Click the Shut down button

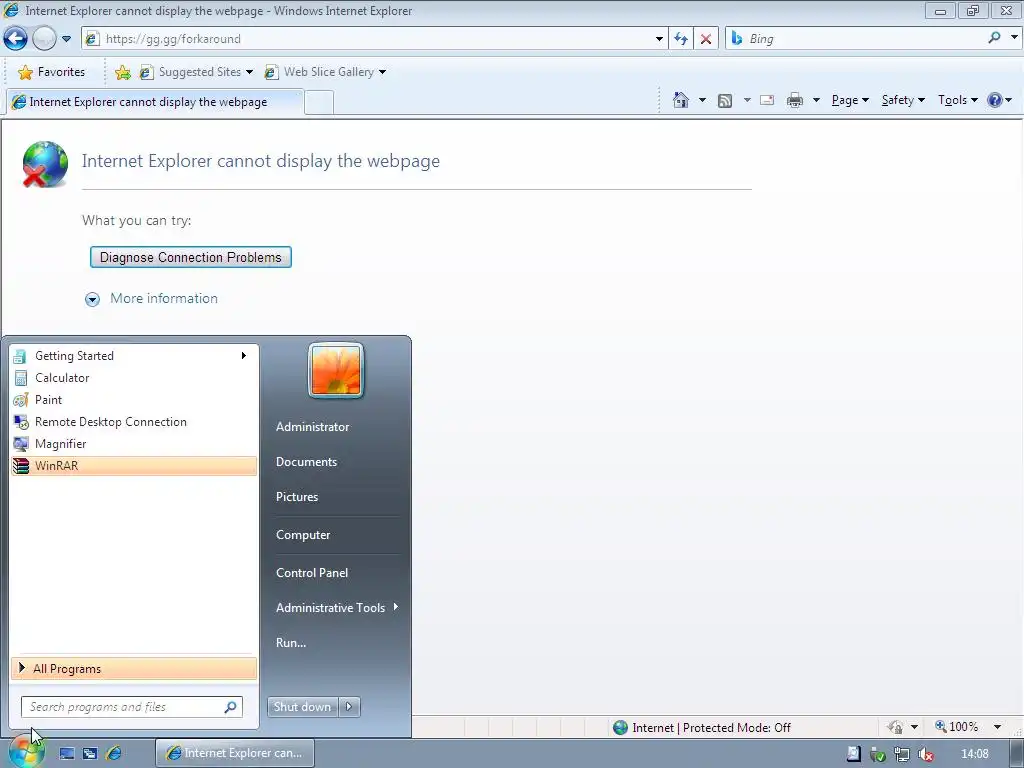pos(302,707)
